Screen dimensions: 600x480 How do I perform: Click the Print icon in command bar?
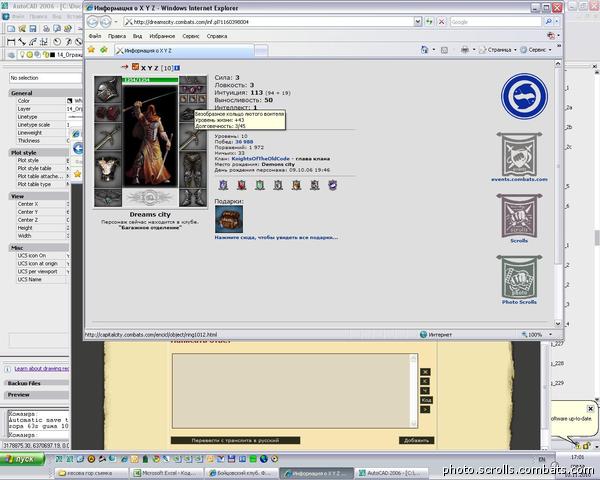[x=465, y=50]
